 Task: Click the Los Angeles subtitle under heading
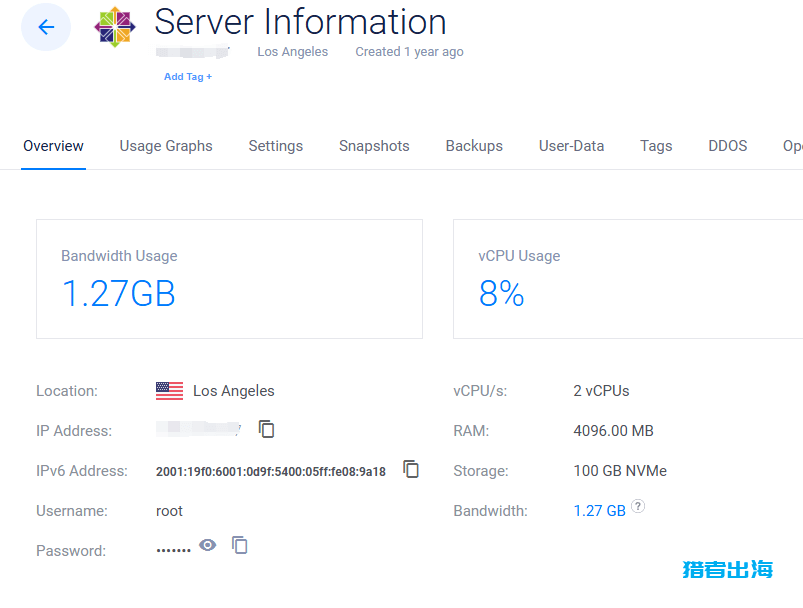point(292,52)
